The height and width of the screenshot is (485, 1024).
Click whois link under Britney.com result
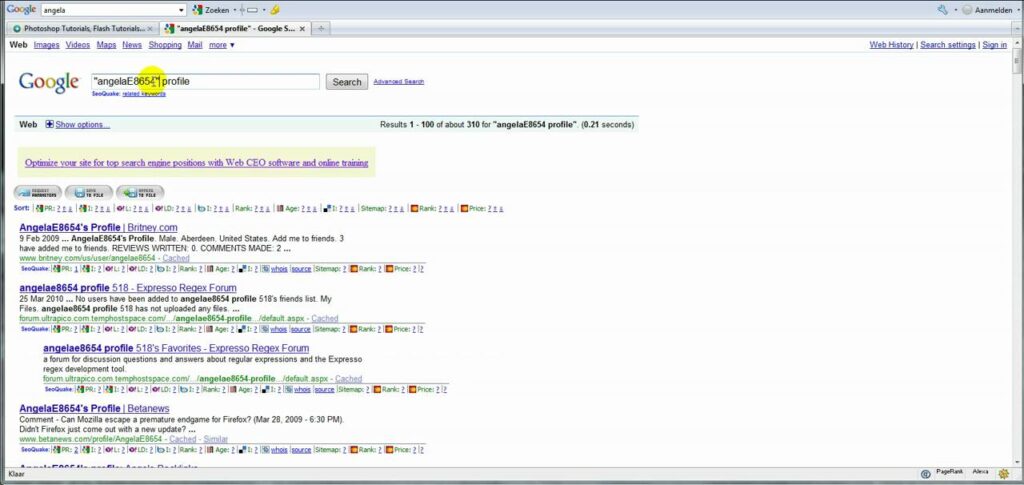tap(280, 269)
